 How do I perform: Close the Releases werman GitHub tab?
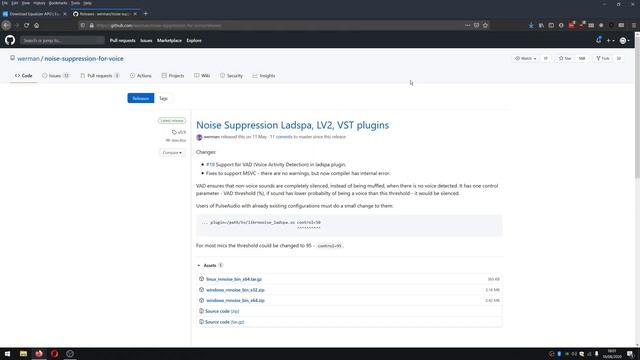[135, 14]
